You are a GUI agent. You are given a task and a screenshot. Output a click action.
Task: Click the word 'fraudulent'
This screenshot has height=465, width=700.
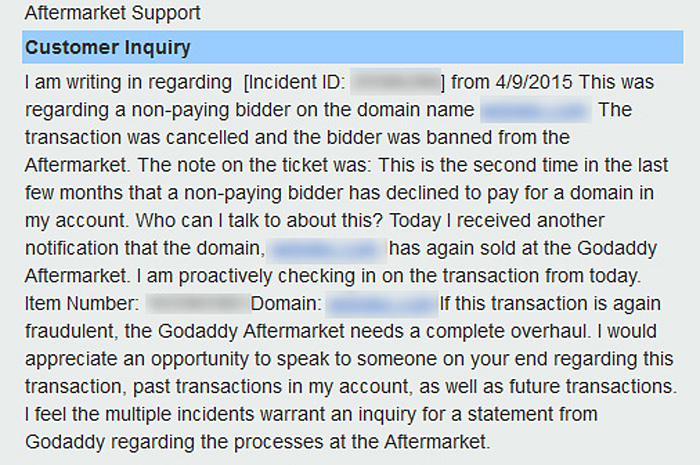tap(64, 331)
